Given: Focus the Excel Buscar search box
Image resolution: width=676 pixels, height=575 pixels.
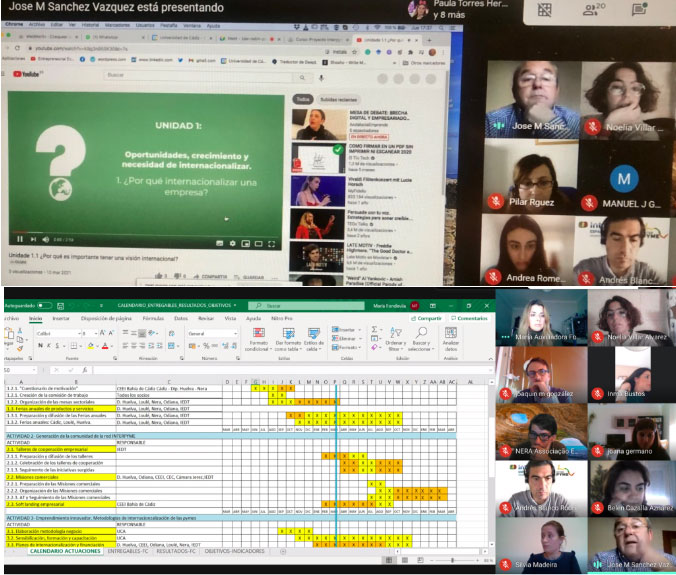Looking at the screenshot, I should pyautogui.click(x=306, y=306).
